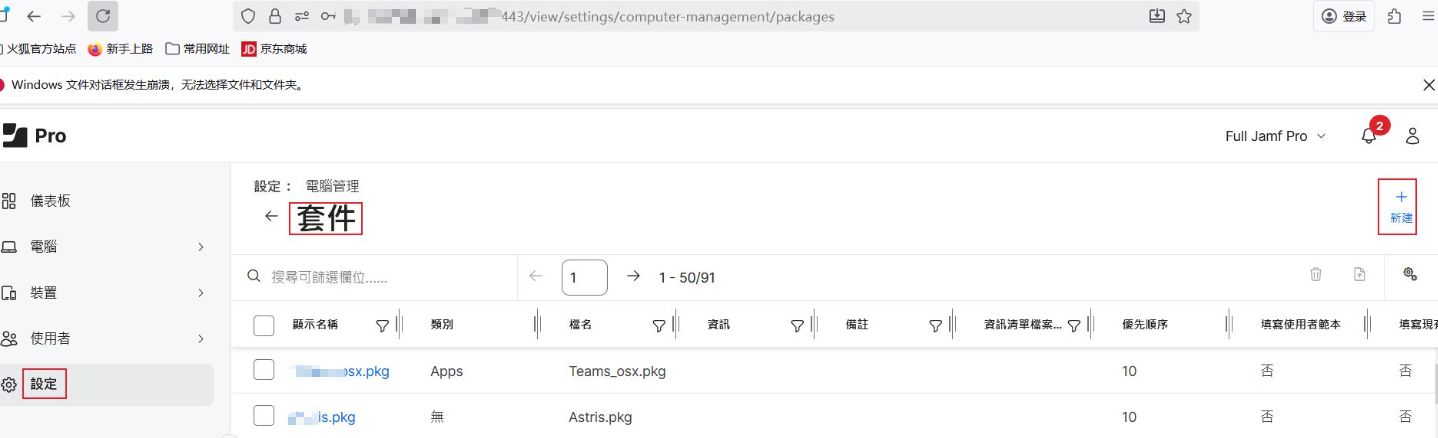Viewport: 1438px width, 438px height.
Task: Toggle the select-all checkbox in table header
Action: point(264,325)
